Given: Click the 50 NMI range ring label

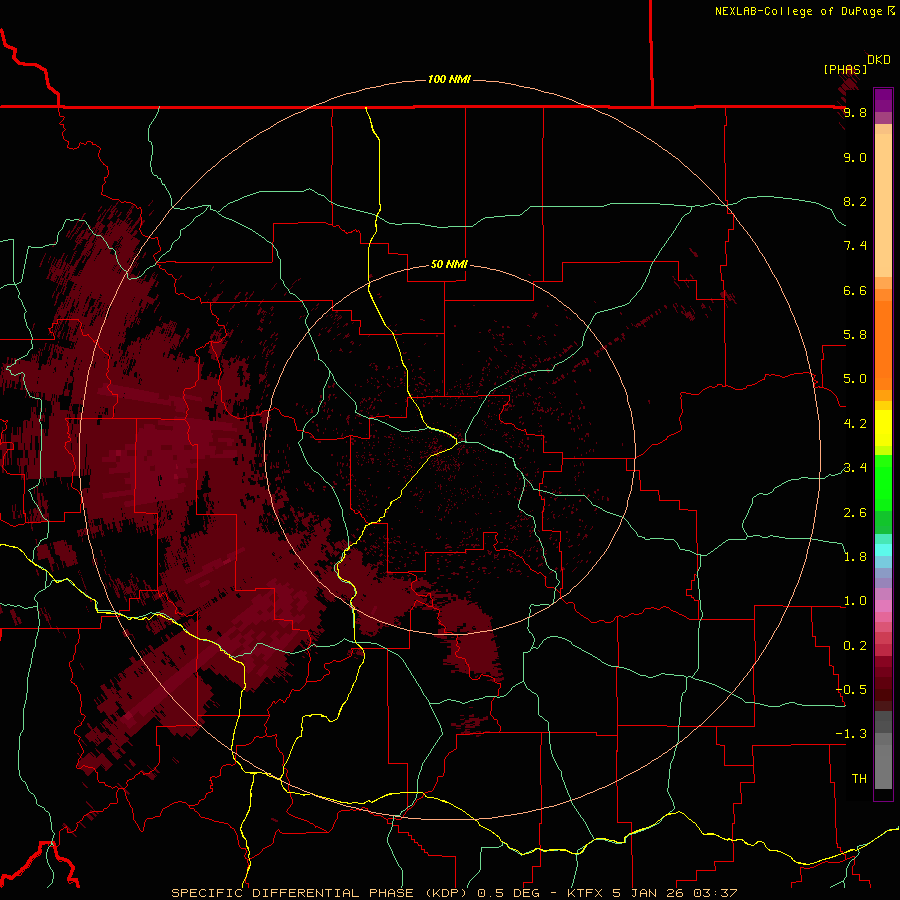Looking at the screenshot, I should (x=449, y=264).
